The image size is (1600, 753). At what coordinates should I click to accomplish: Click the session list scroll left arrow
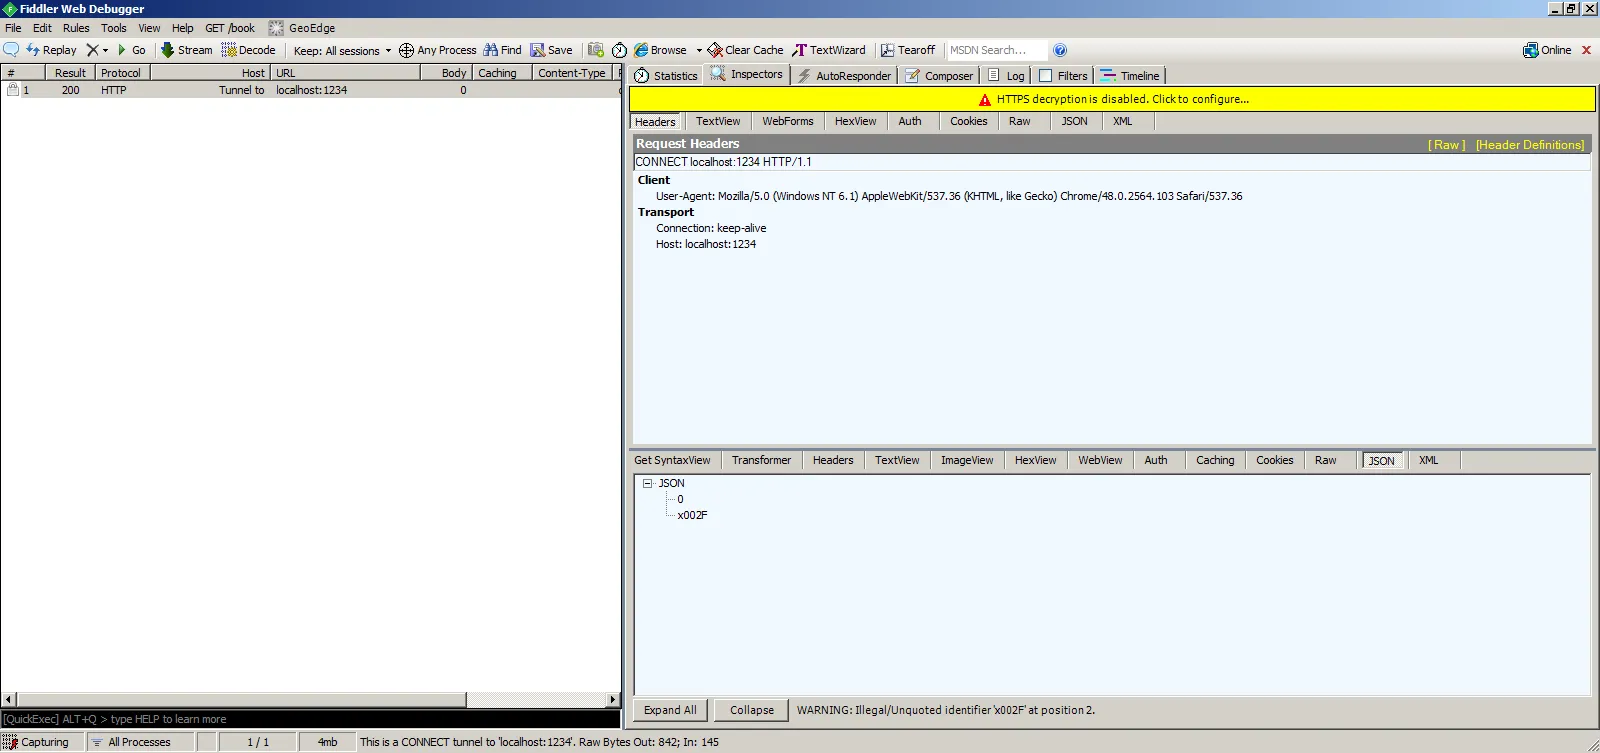pos(9,700)
